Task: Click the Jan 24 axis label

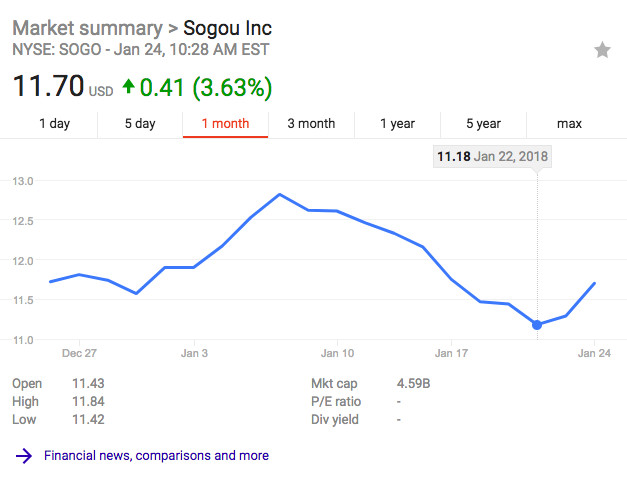Action: [594, 353]
